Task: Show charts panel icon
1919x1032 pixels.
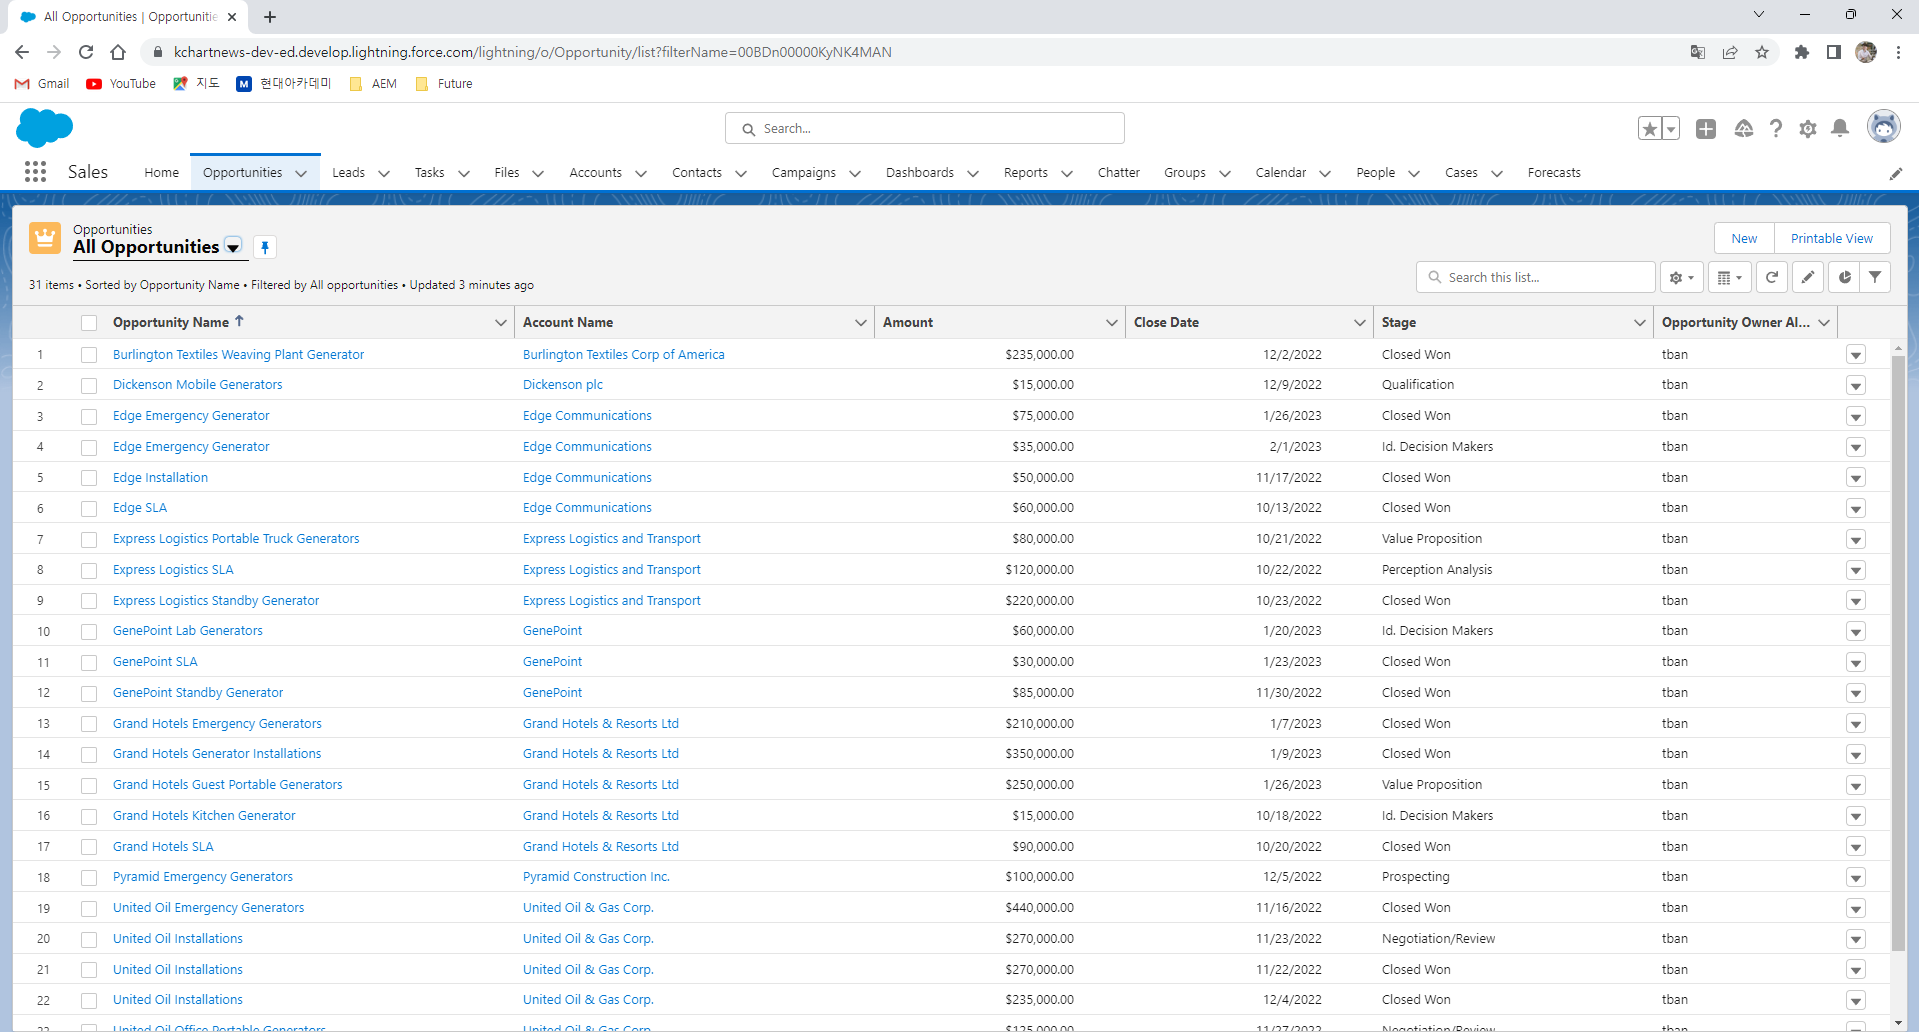Action: [1844, 277]
